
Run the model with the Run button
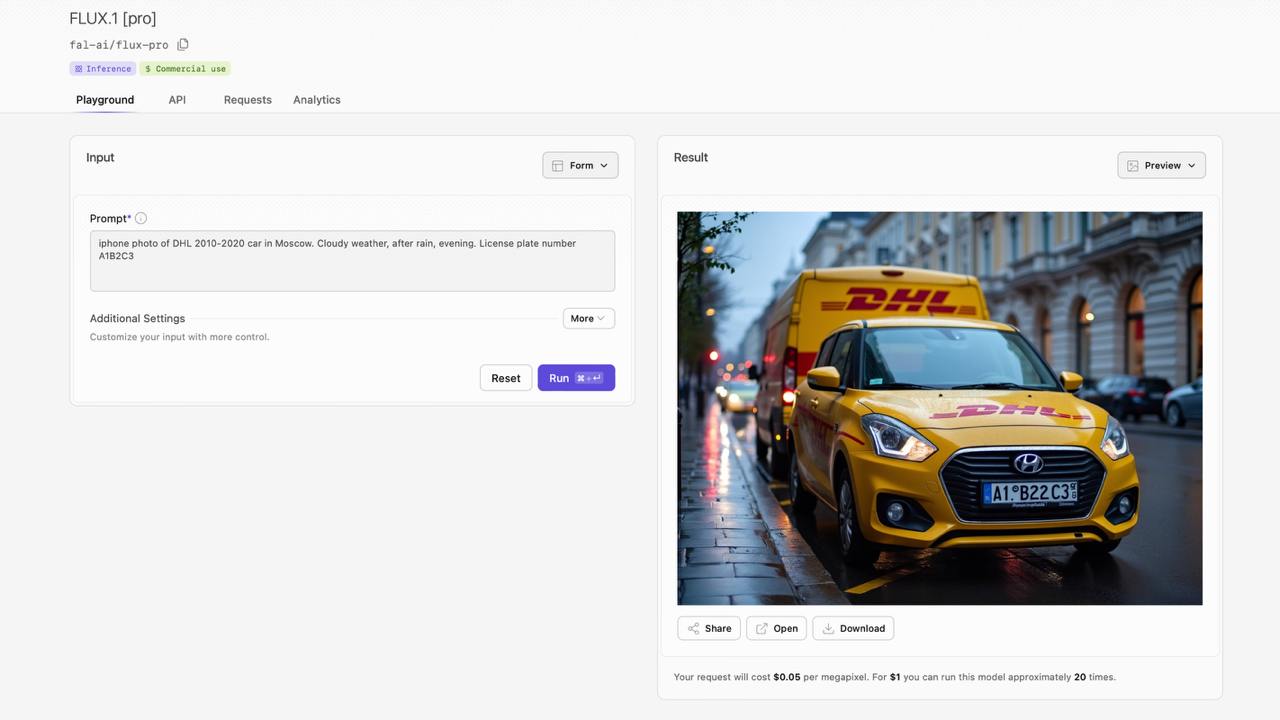(x=576, y=378)
